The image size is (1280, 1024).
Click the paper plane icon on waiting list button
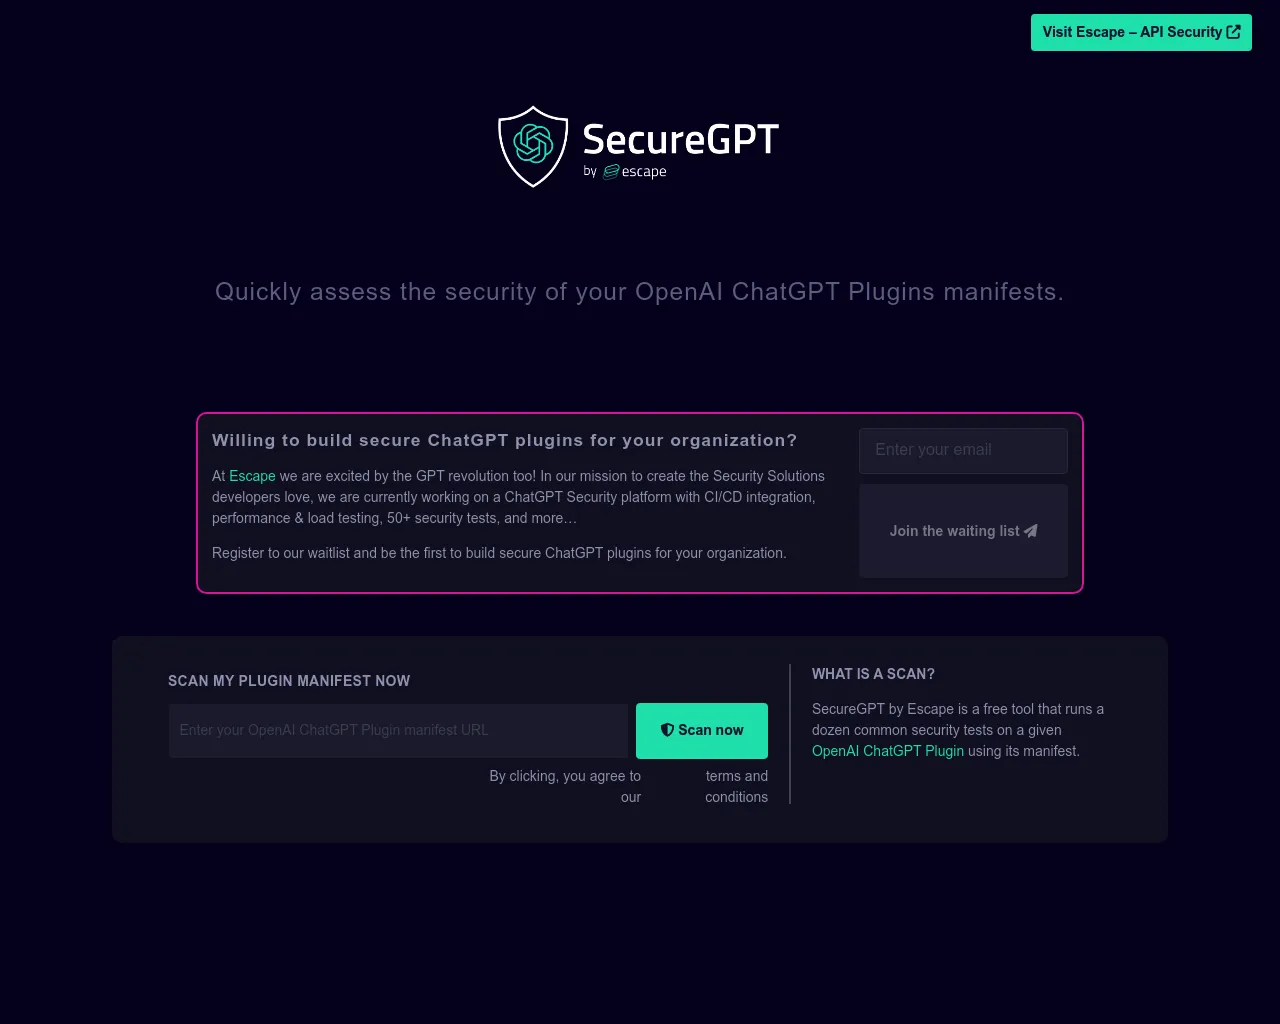(x=1030, y=531)
